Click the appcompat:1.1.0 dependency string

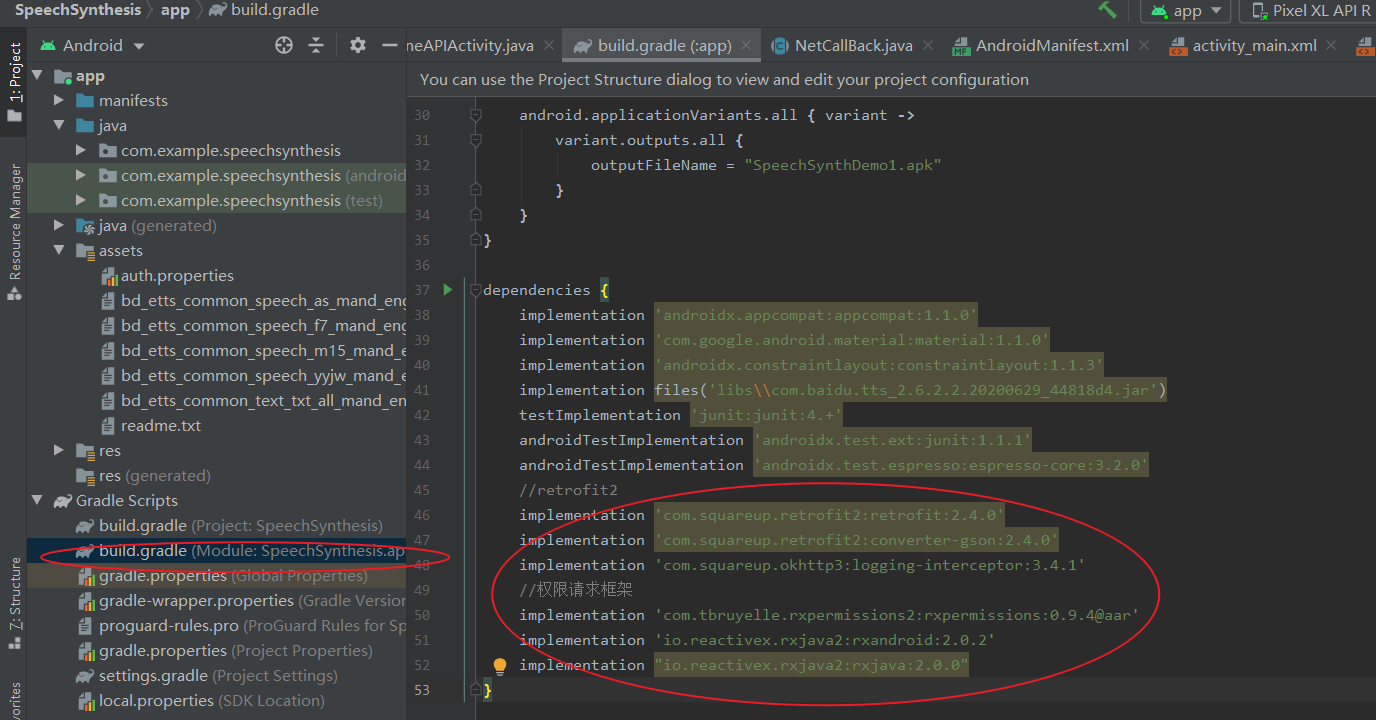click(x=816, y=315)
